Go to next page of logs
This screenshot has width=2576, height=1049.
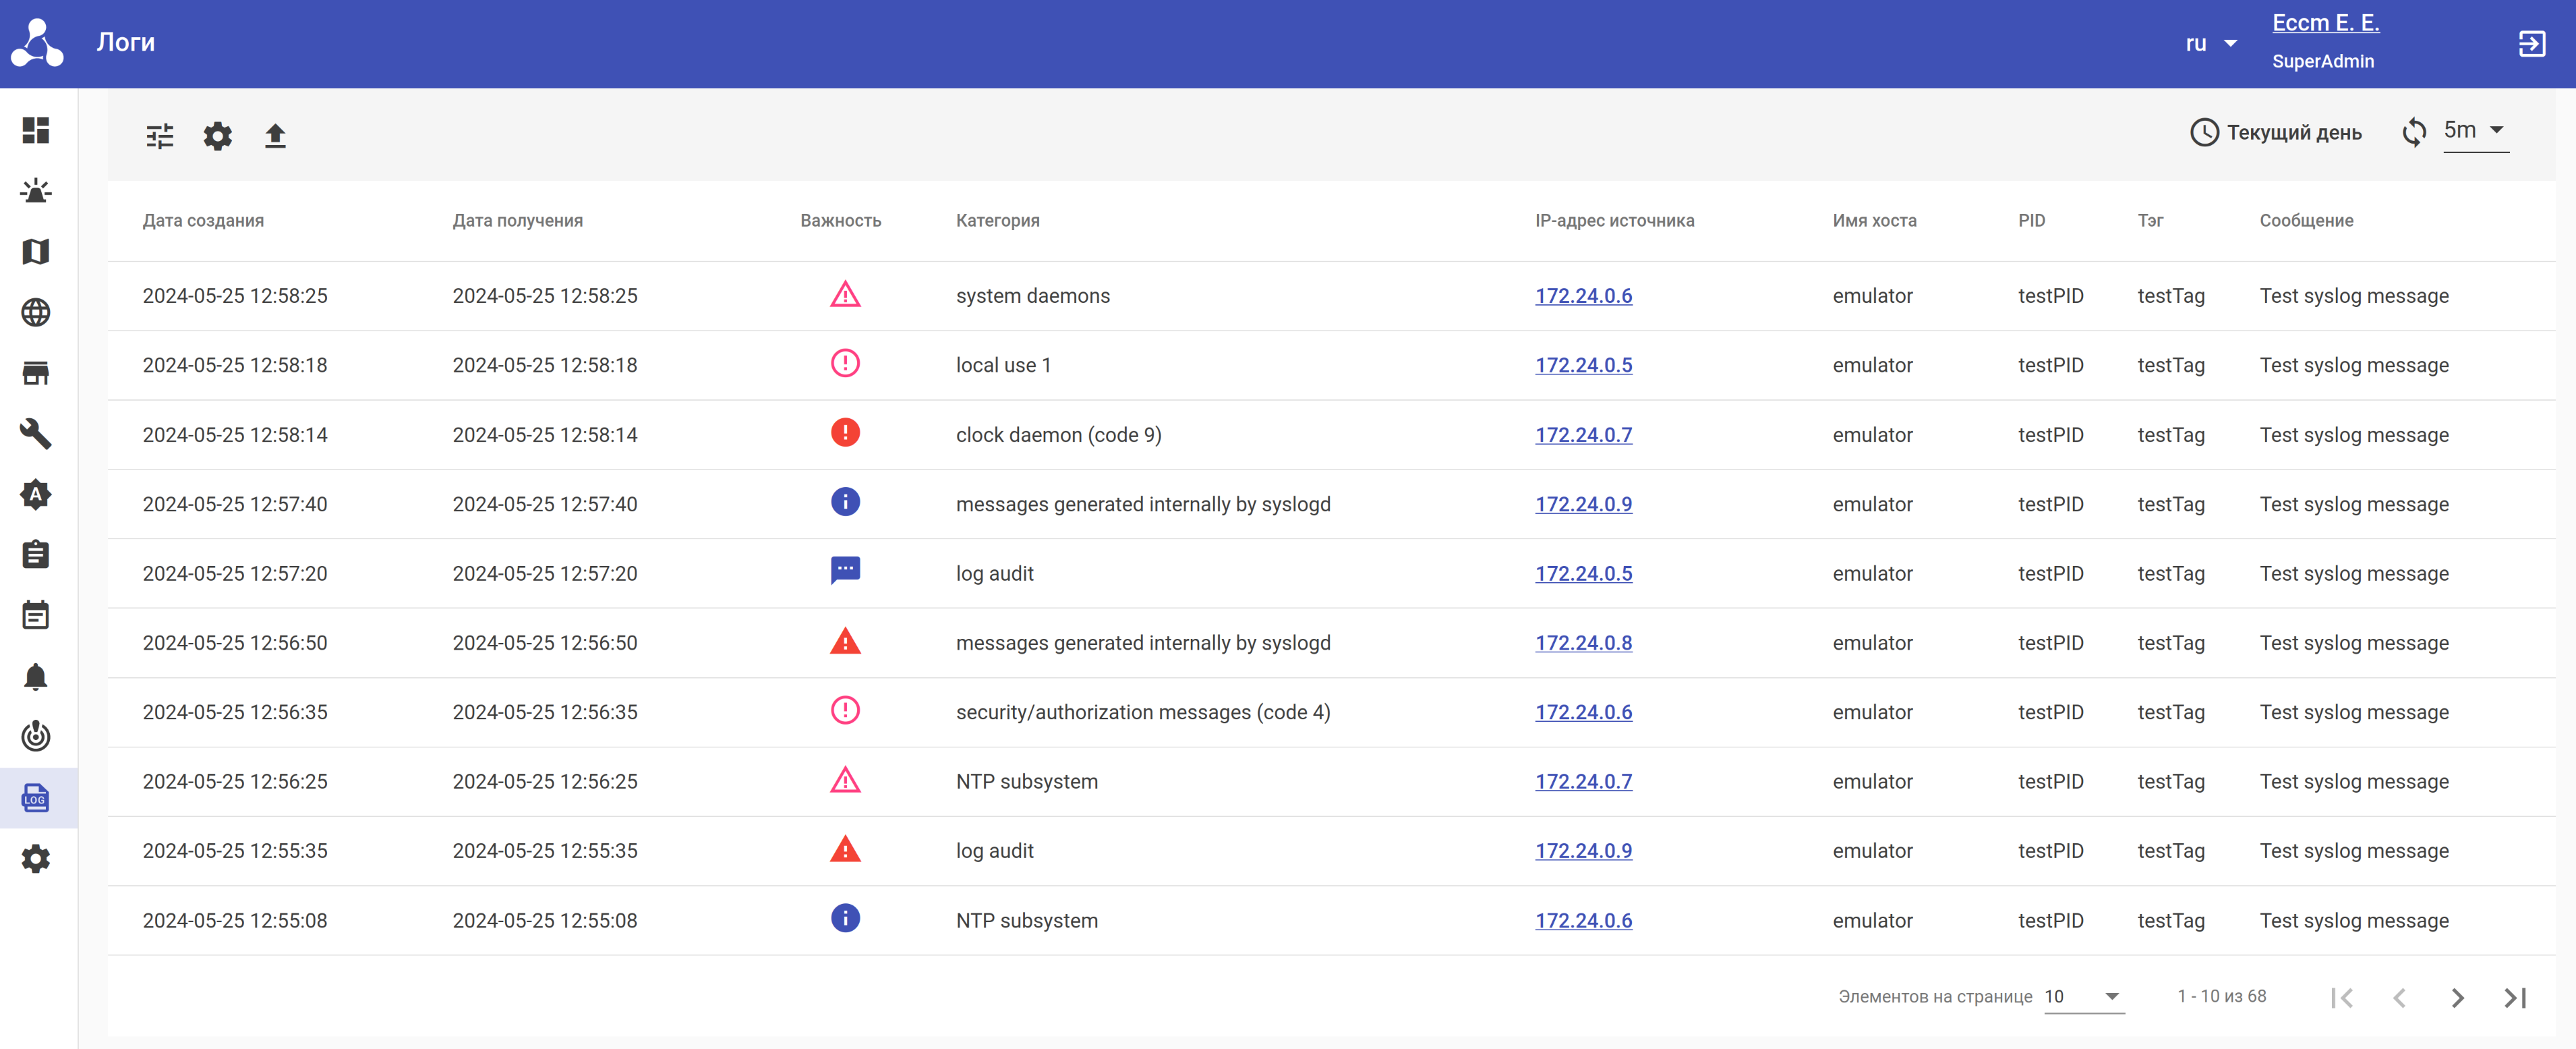[2457, 997]
